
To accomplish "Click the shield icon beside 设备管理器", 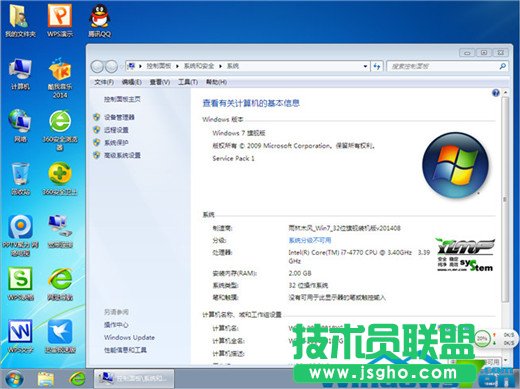I will click(x=97, y=117).
